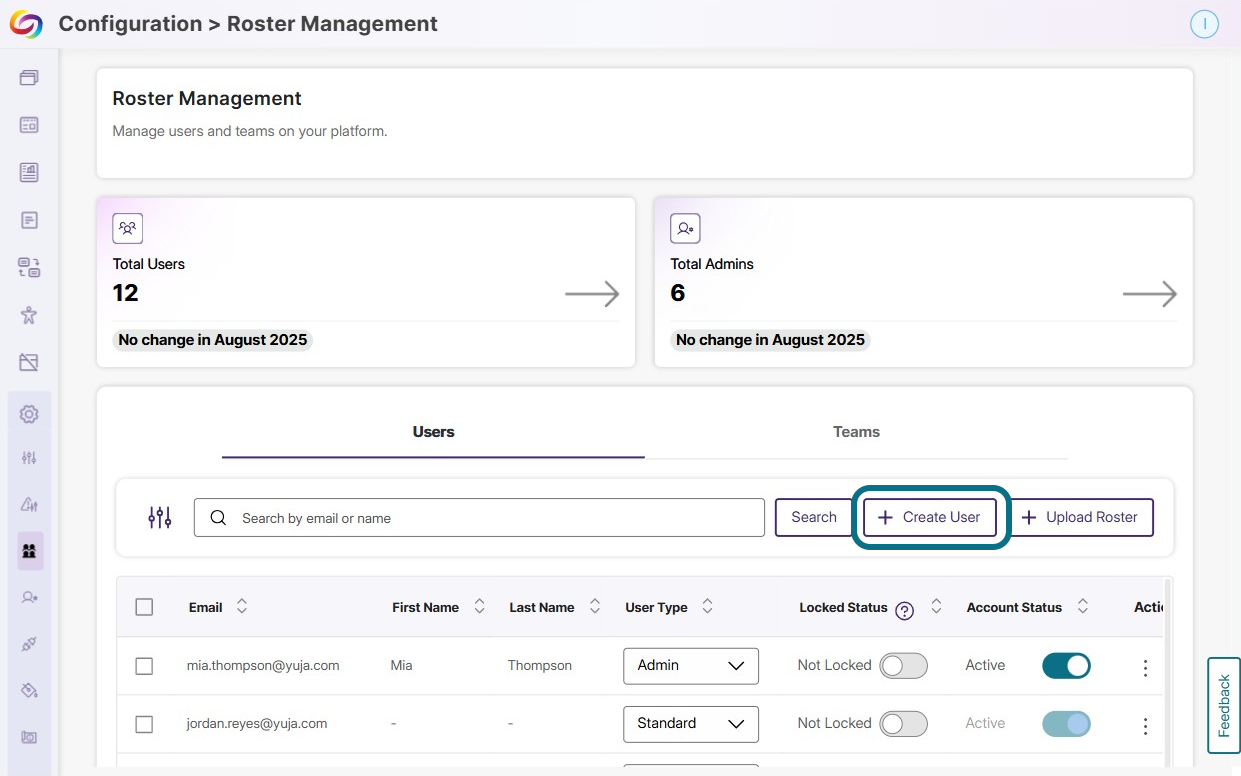Image resolution: width=1241 pixels, height=776 pixels.
Task: Click the mia.thompson@yuja.com email cell
Action: pos(263,665)
